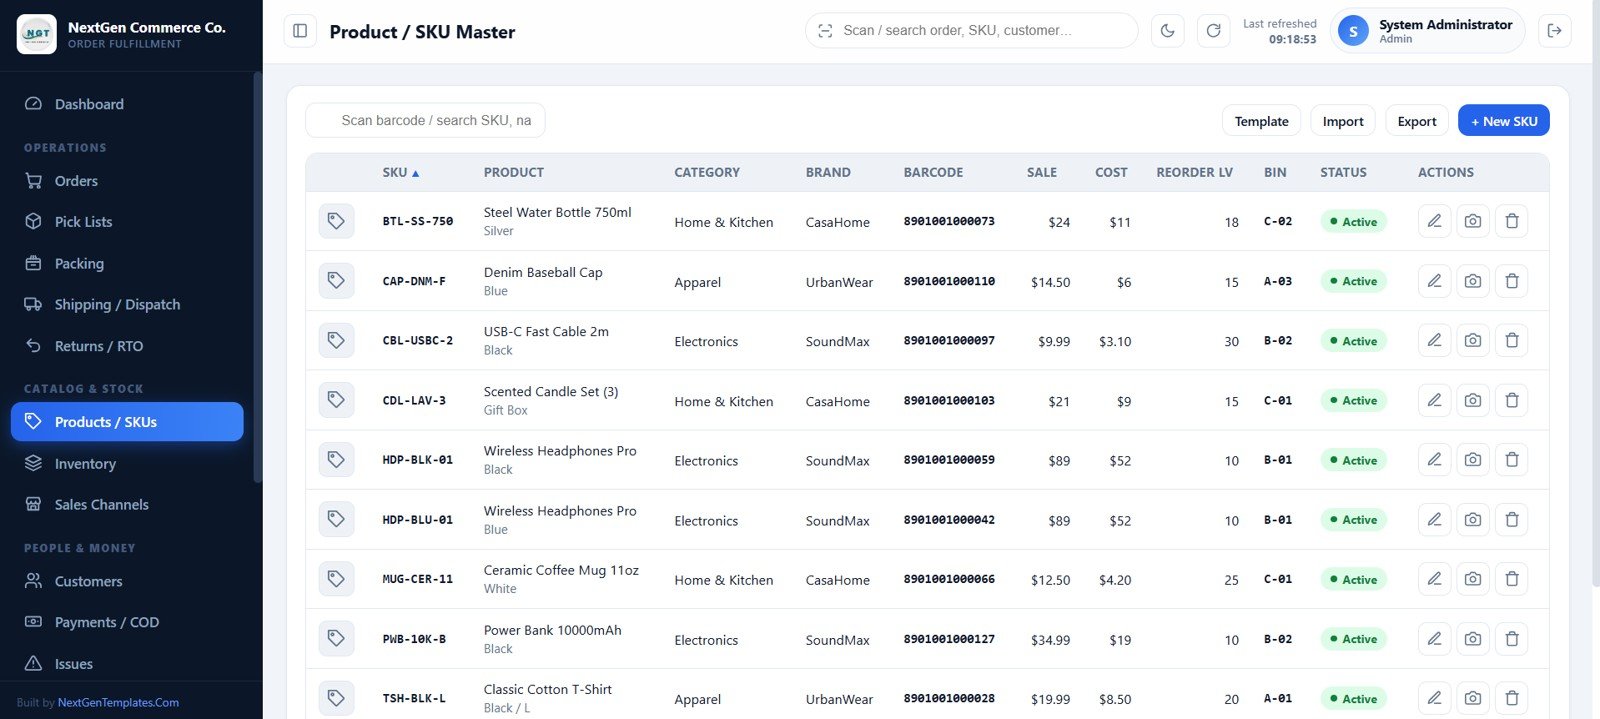The height and width of the screenshot is (719, 1600).
Task: Edit the BTL-SS-750 Steel Water Bottle SKU
Action: 1434,221
